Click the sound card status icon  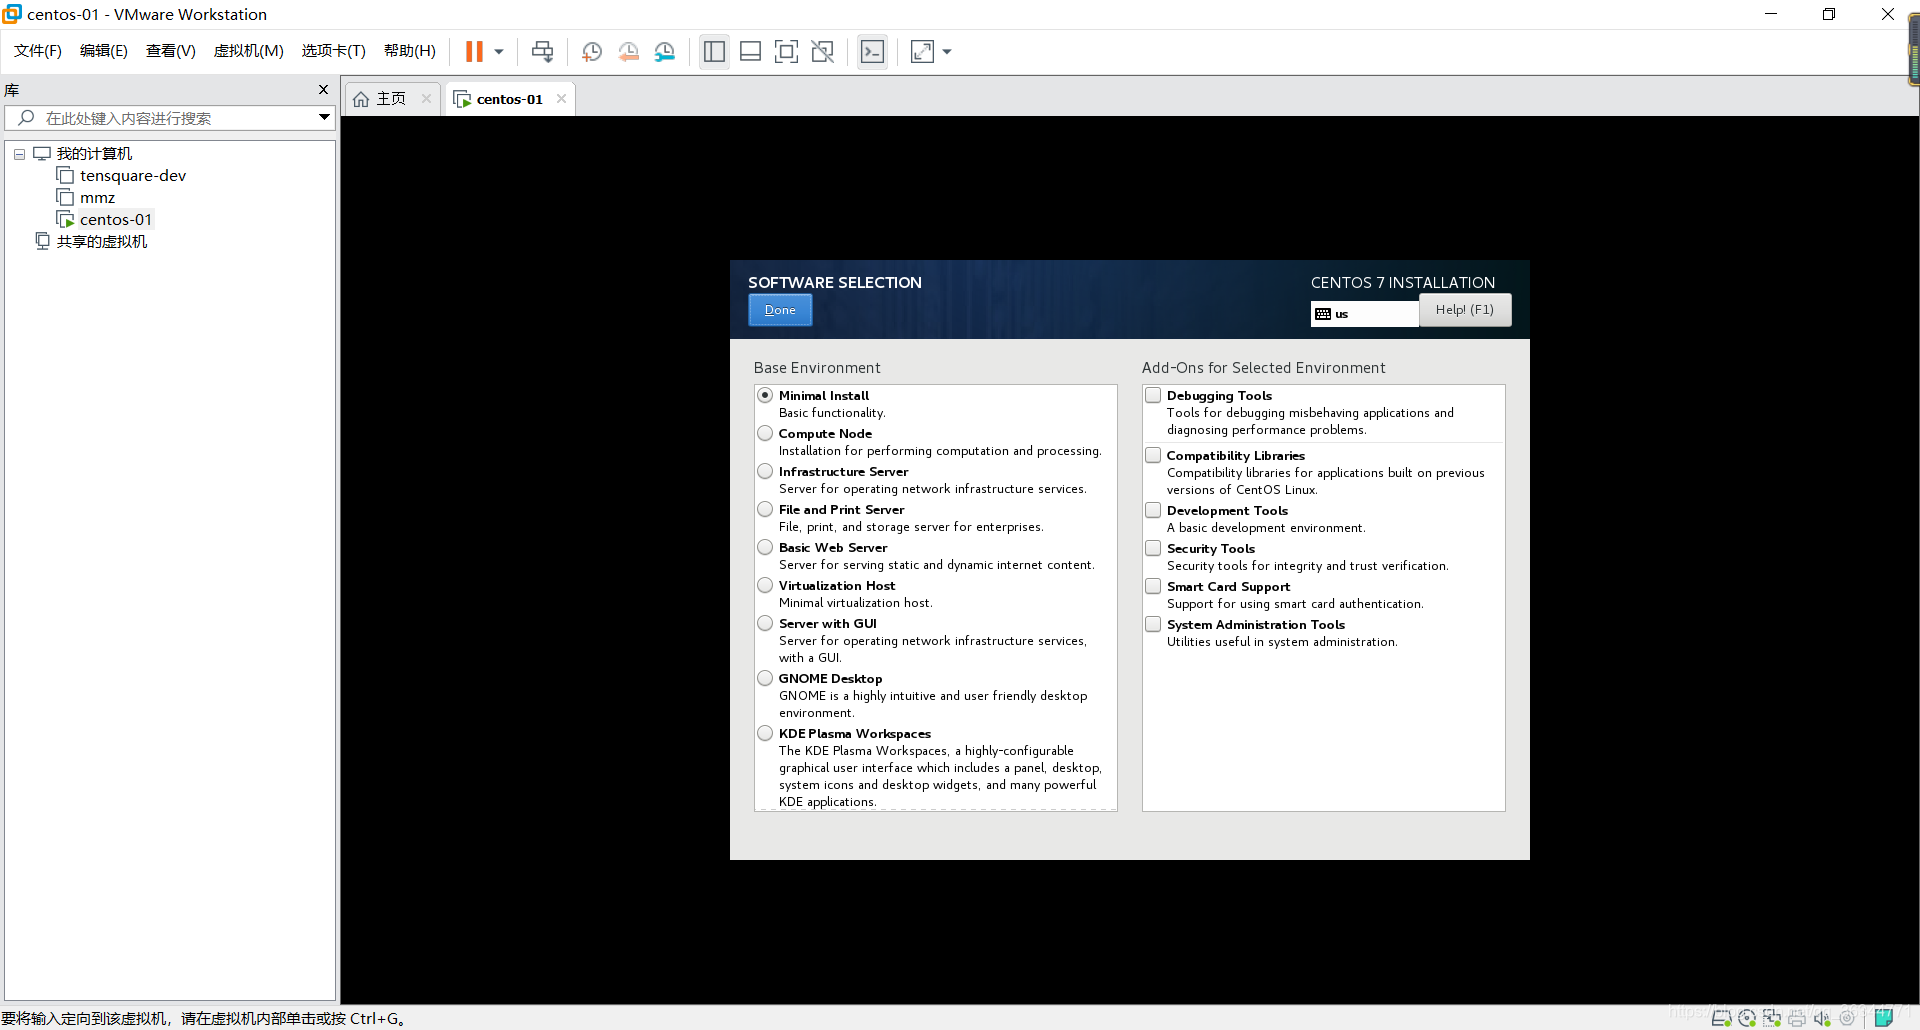(x=1822, y=1018)
